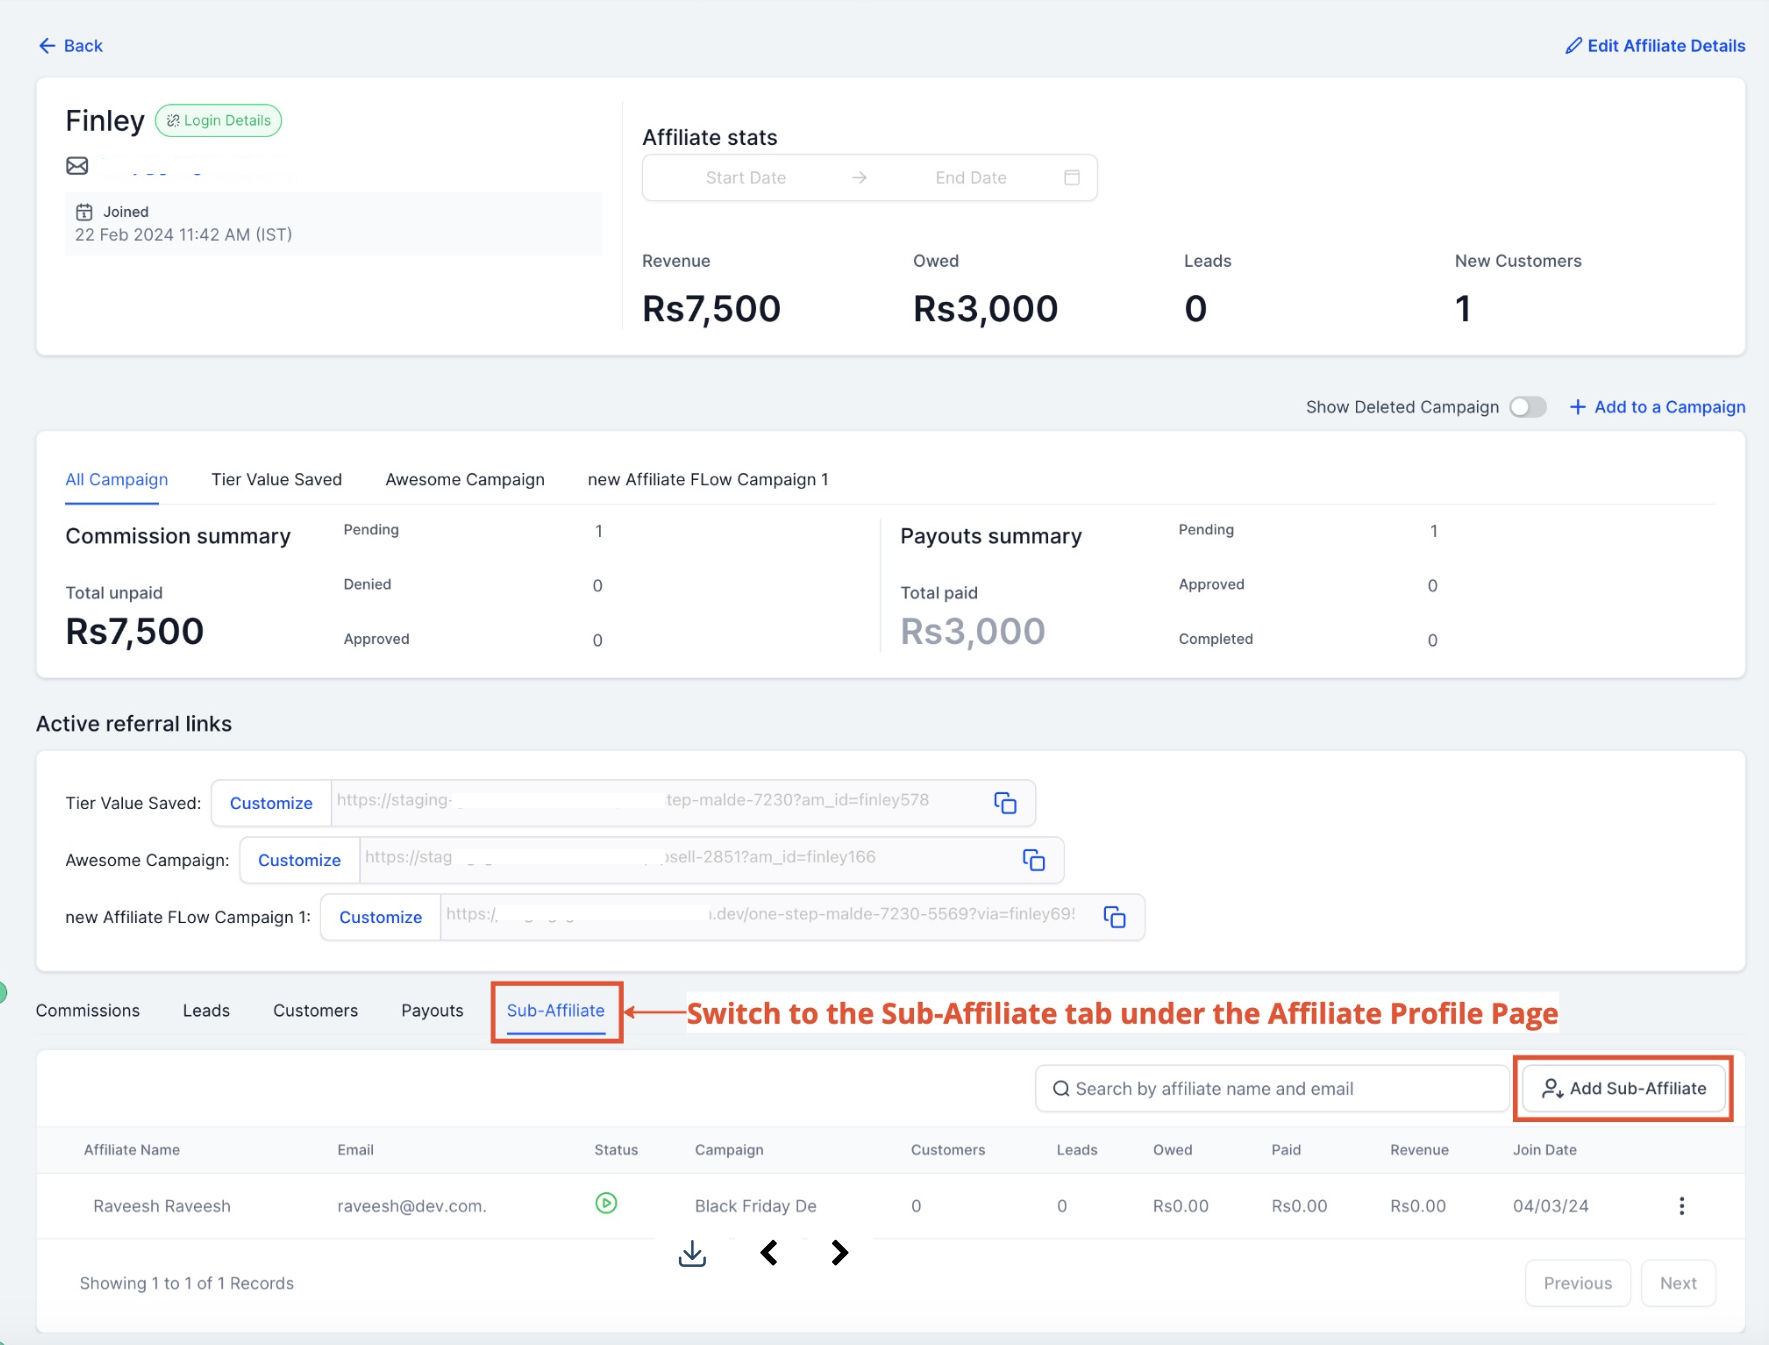
Task: Click the Join Date column header
Action: (x=1544, y=1150)
